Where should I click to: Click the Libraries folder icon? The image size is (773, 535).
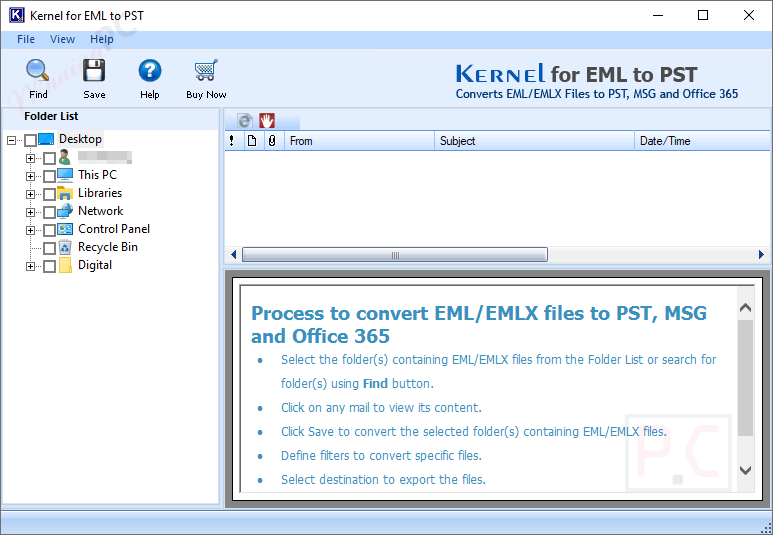coord(65,193)
